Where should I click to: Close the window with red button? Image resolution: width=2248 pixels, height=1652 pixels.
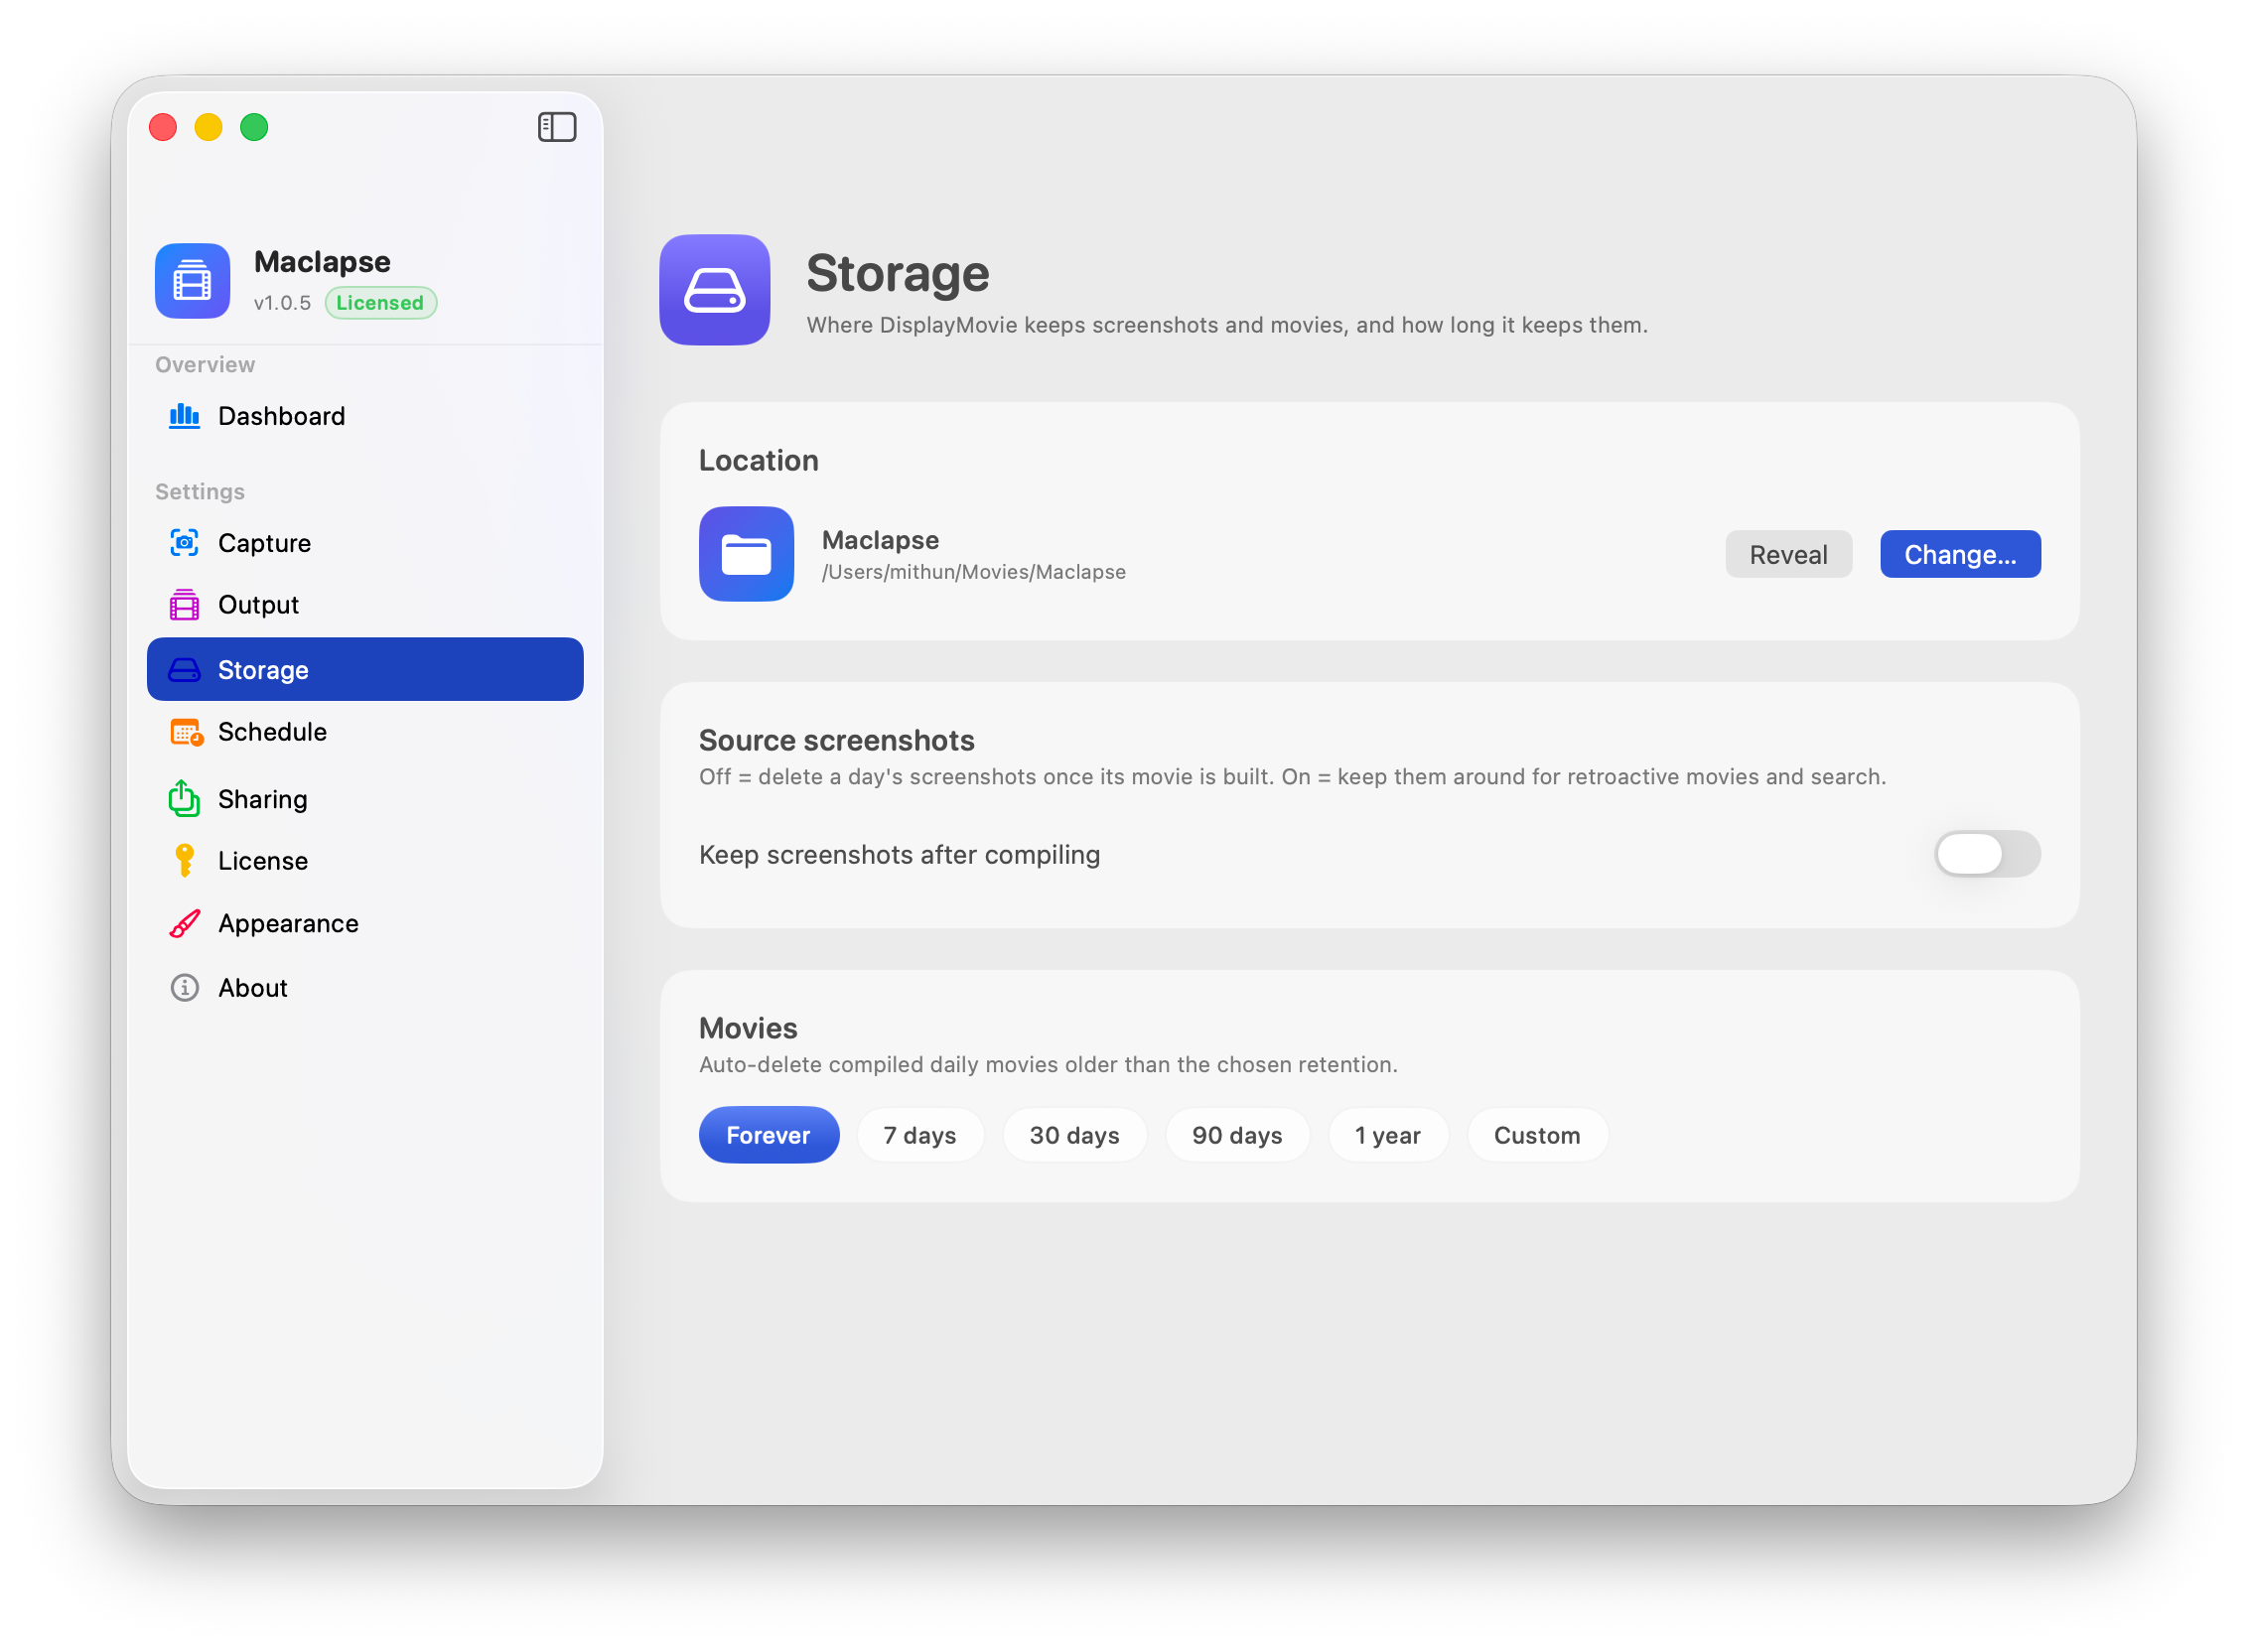(163, 127)
